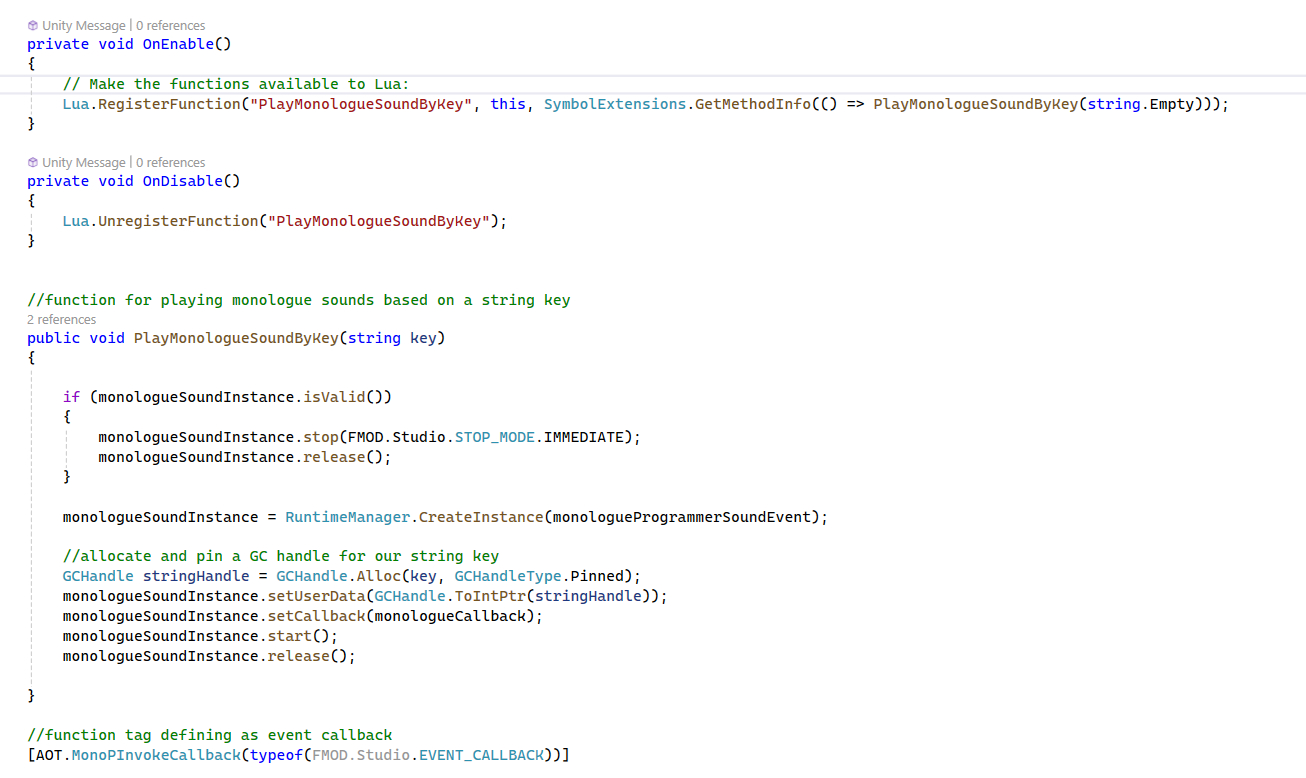Click the OnEnable method name
The height and width of the screenshot is (778, 1306).
click(x=177, y=44)
